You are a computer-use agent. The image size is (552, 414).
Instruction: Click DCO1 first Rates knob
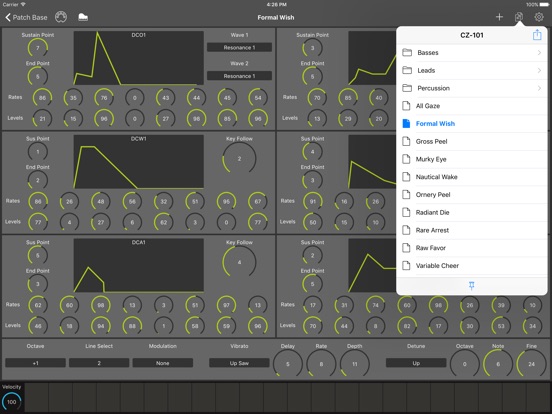[42, 98]
